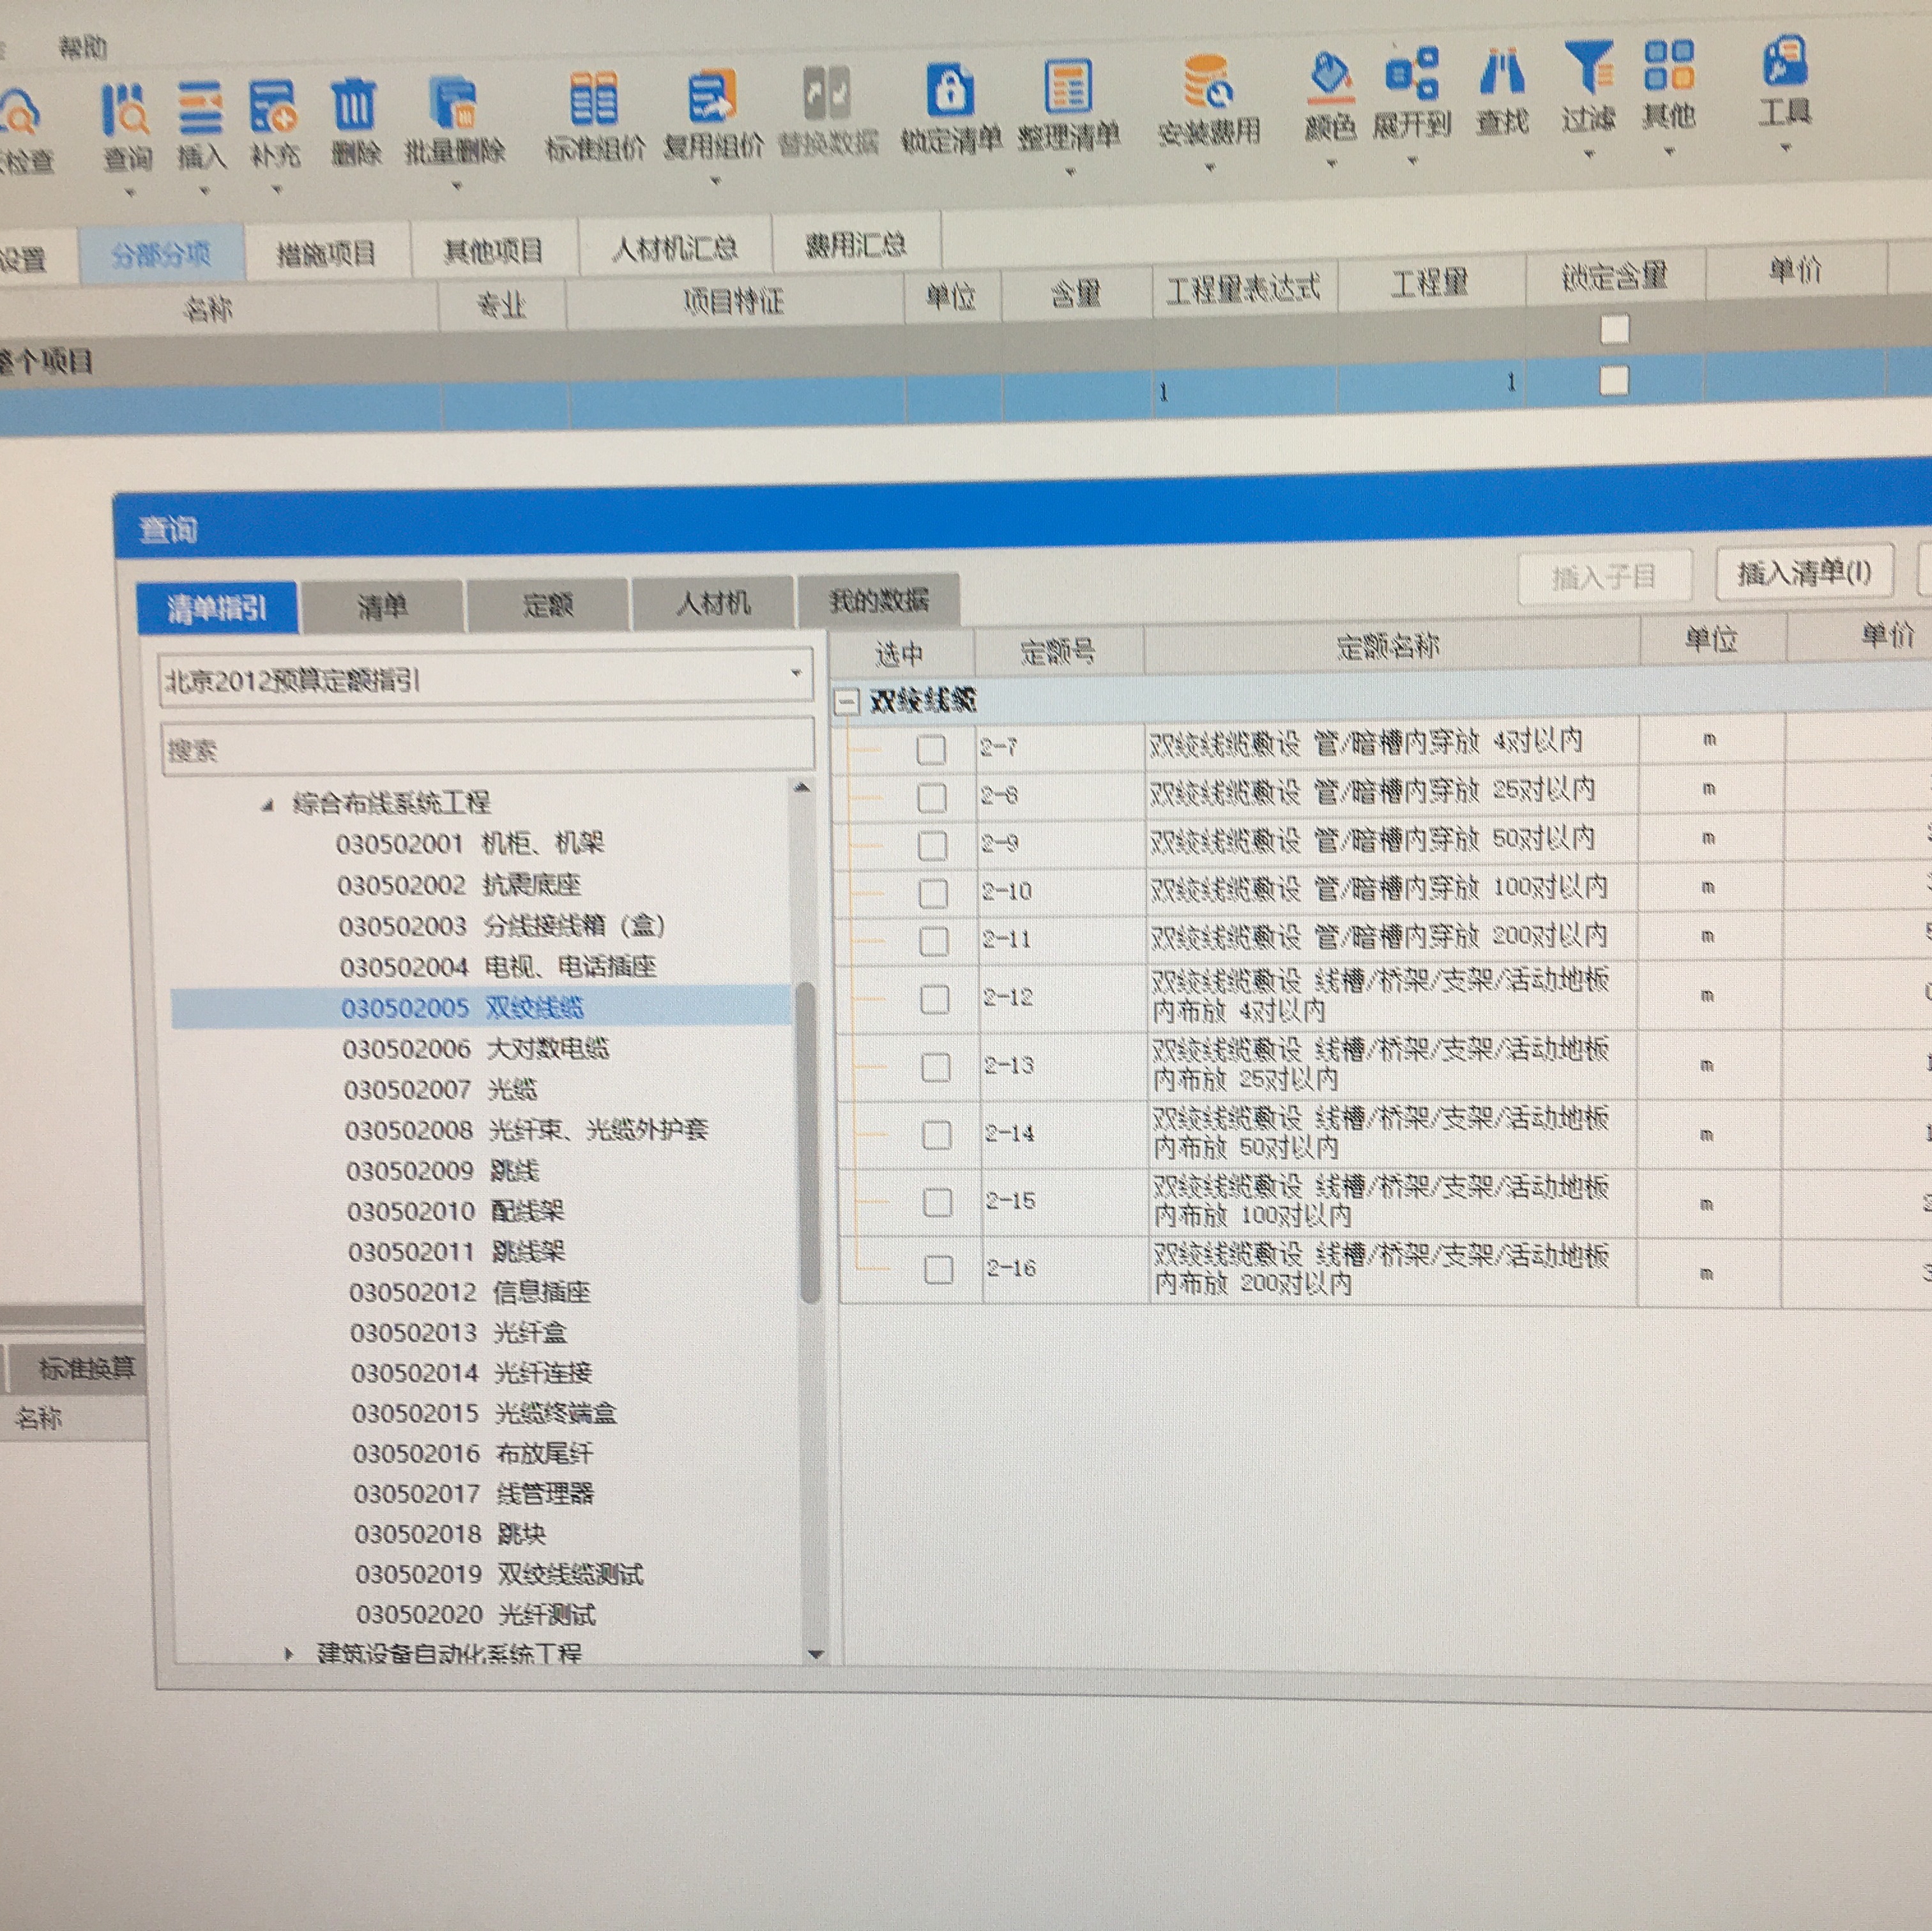Open dropdown arrow under 工具 button
Screen dimensions: 1932x1931
(1786, 148)
